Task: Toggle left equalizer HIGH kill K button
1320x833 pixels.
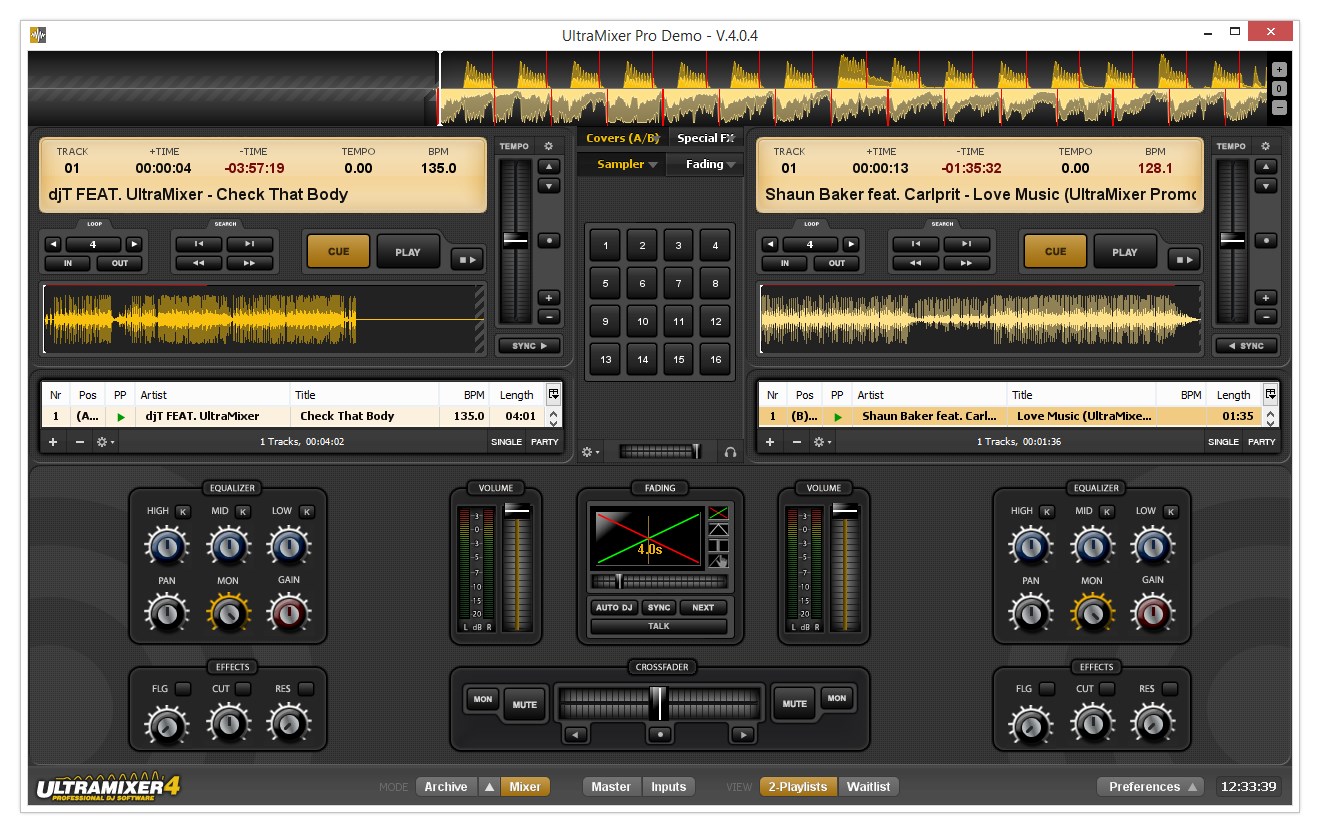Action: pyautogui.click(x=183, y=512)
